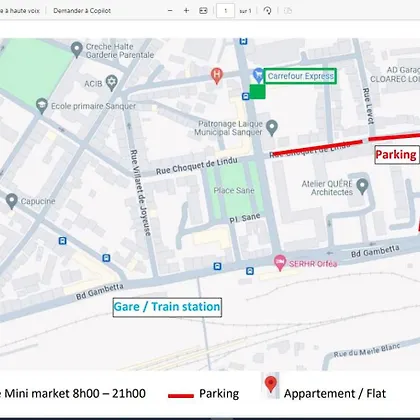This screenshot has height=420, width=420.
Task: Click the Ecole primaire Sanquer school pin
Action: [x=42, y=105]
